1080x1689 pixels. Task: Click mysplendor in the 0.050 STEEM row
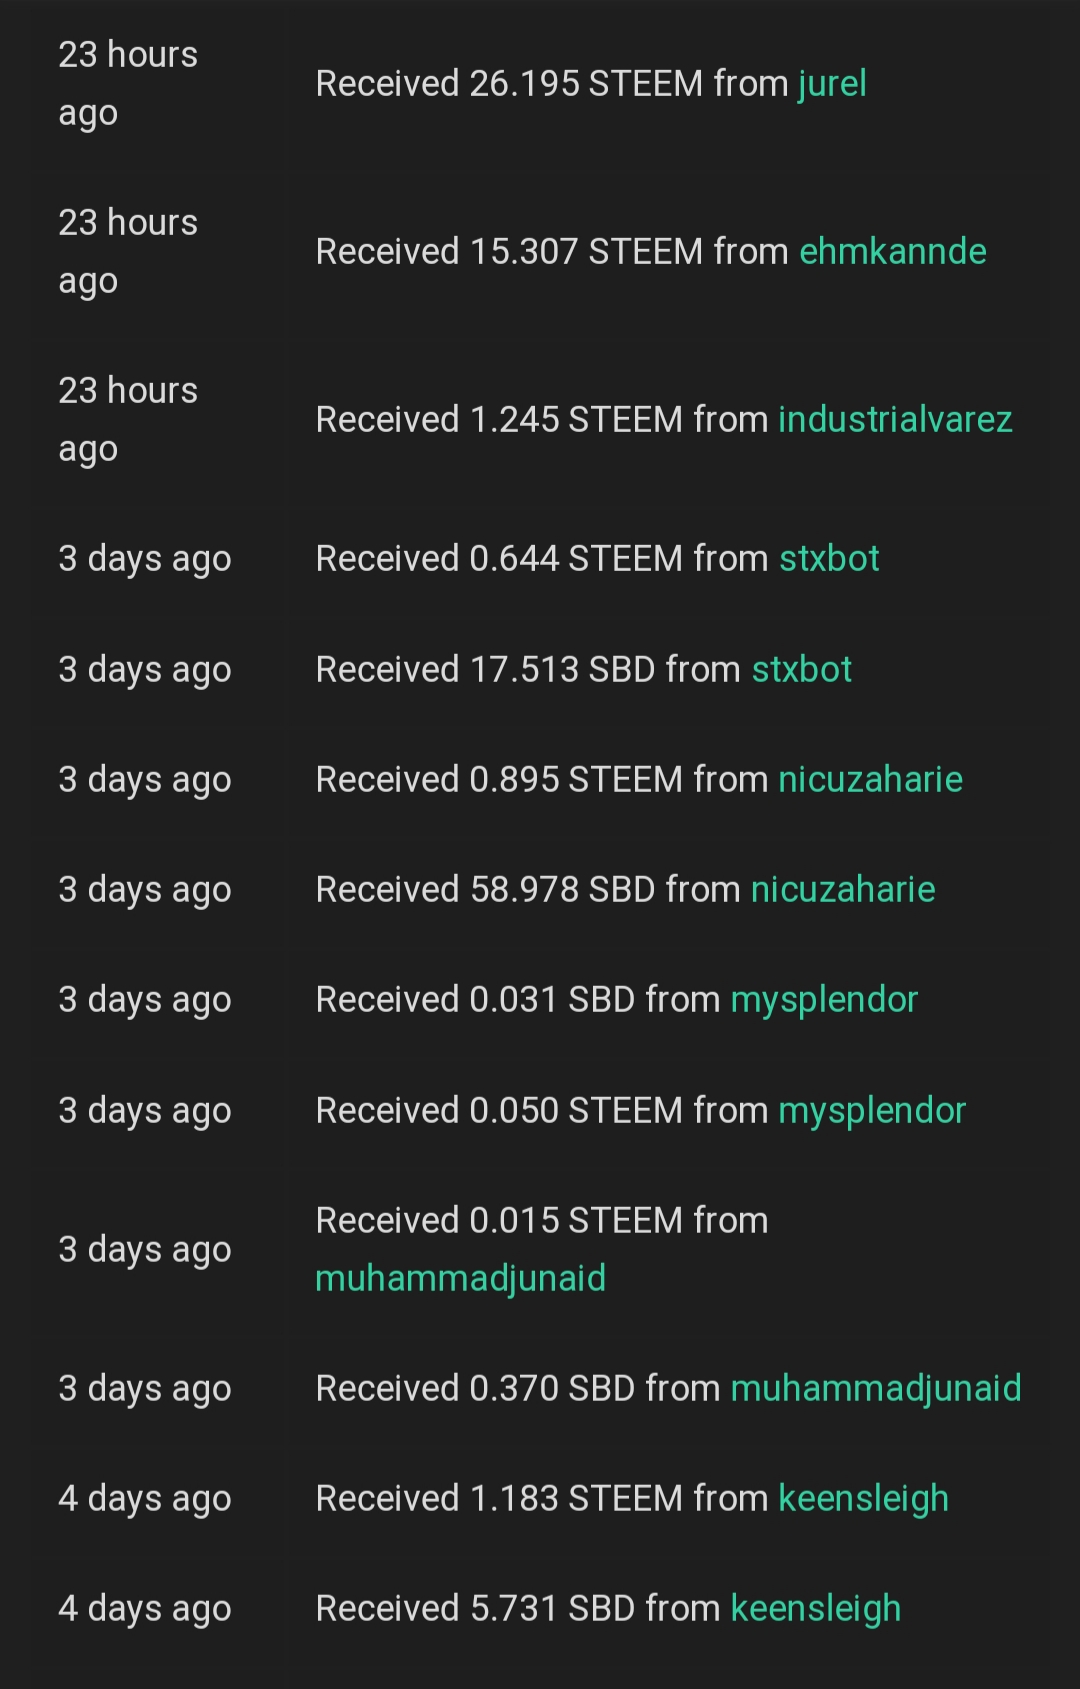pos(872,1111)
